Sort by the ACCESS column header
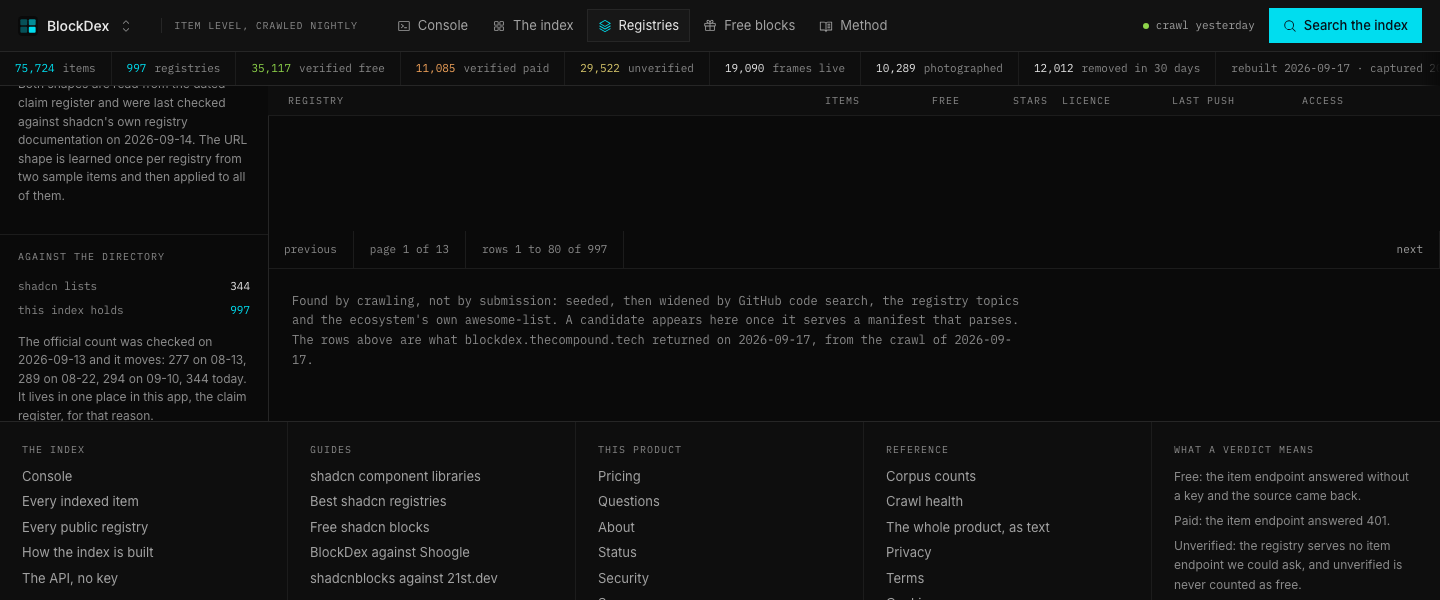Viewport: 1440px width, 600px height. pos(1323,101)
